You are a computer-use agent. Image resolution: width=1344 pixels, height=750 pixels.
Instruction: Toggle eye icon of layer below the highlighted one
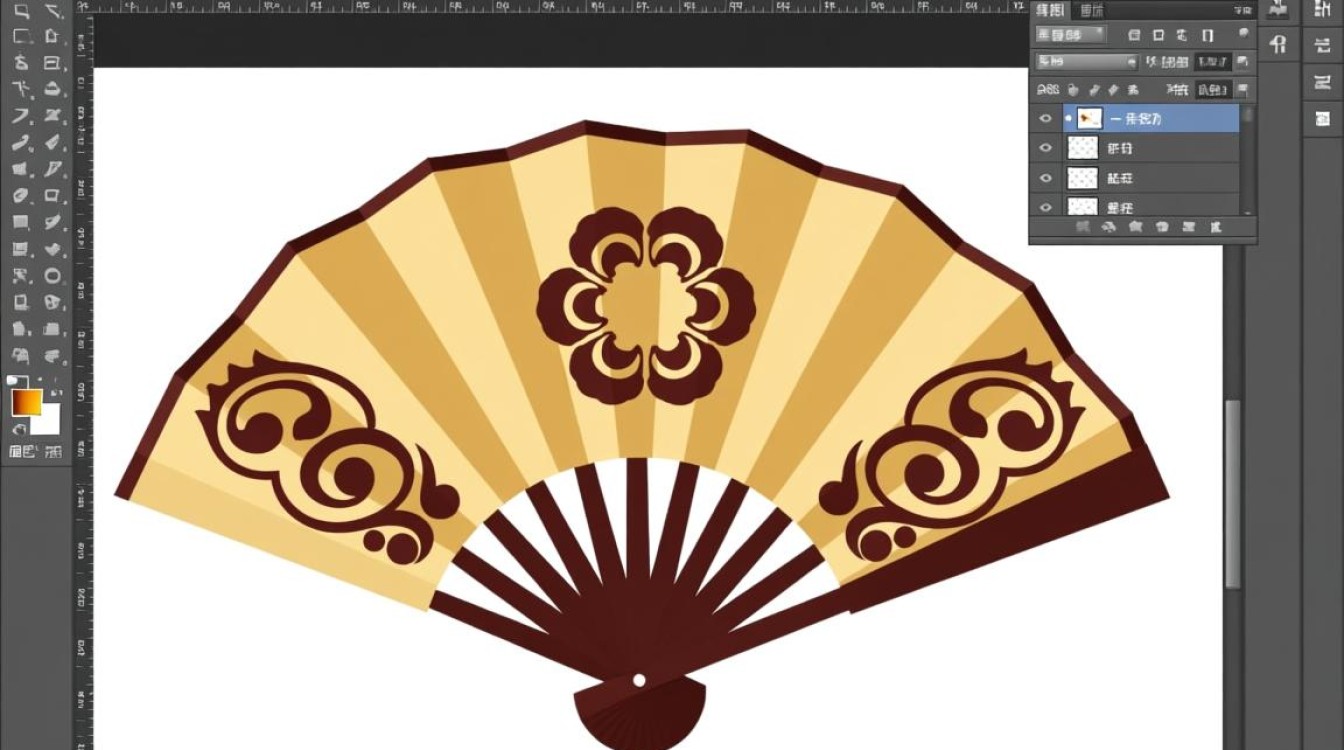coord(1046,148)
